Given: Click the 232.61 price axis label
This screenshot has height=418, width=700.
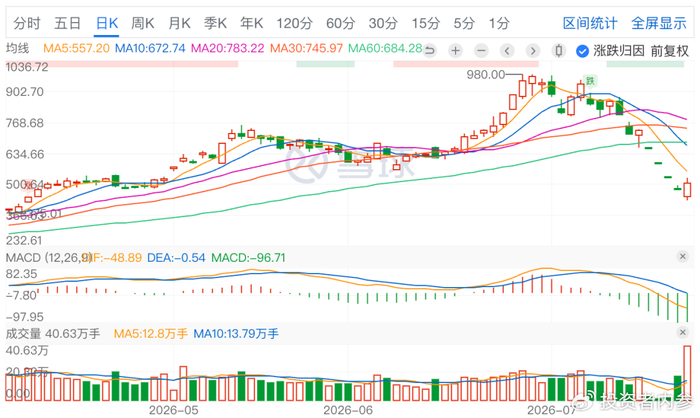Looking at the screenshot, I should click(24, 240).
